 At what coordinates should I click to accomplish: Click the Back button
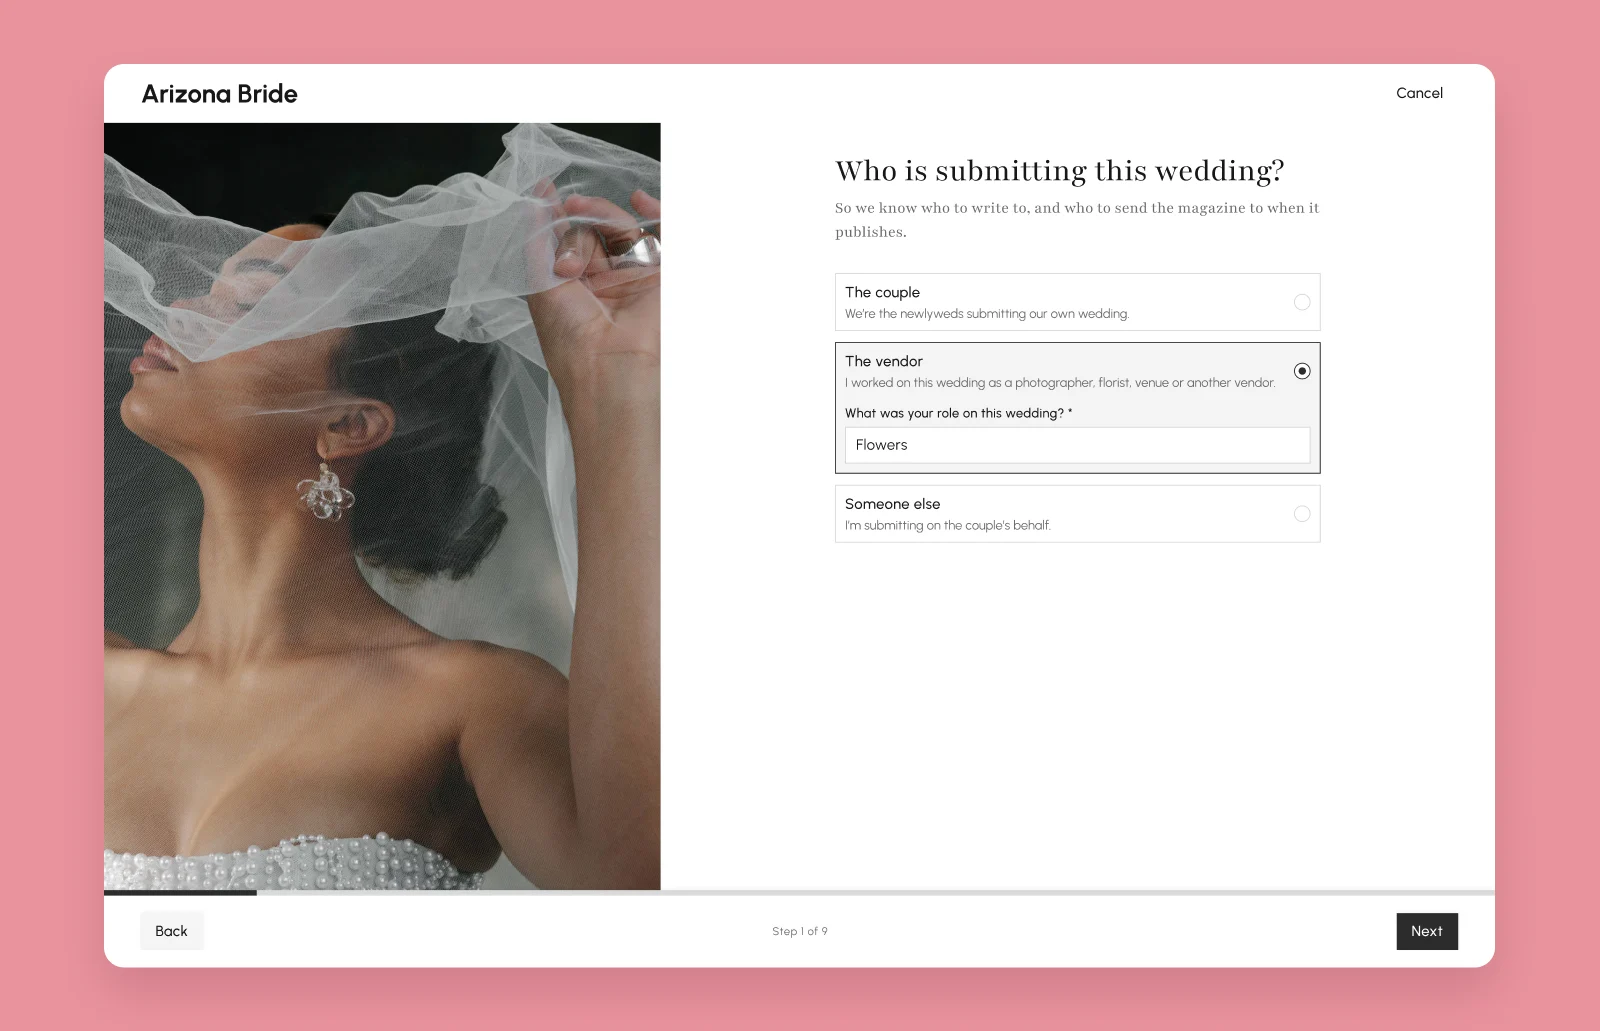click(171, 931)
